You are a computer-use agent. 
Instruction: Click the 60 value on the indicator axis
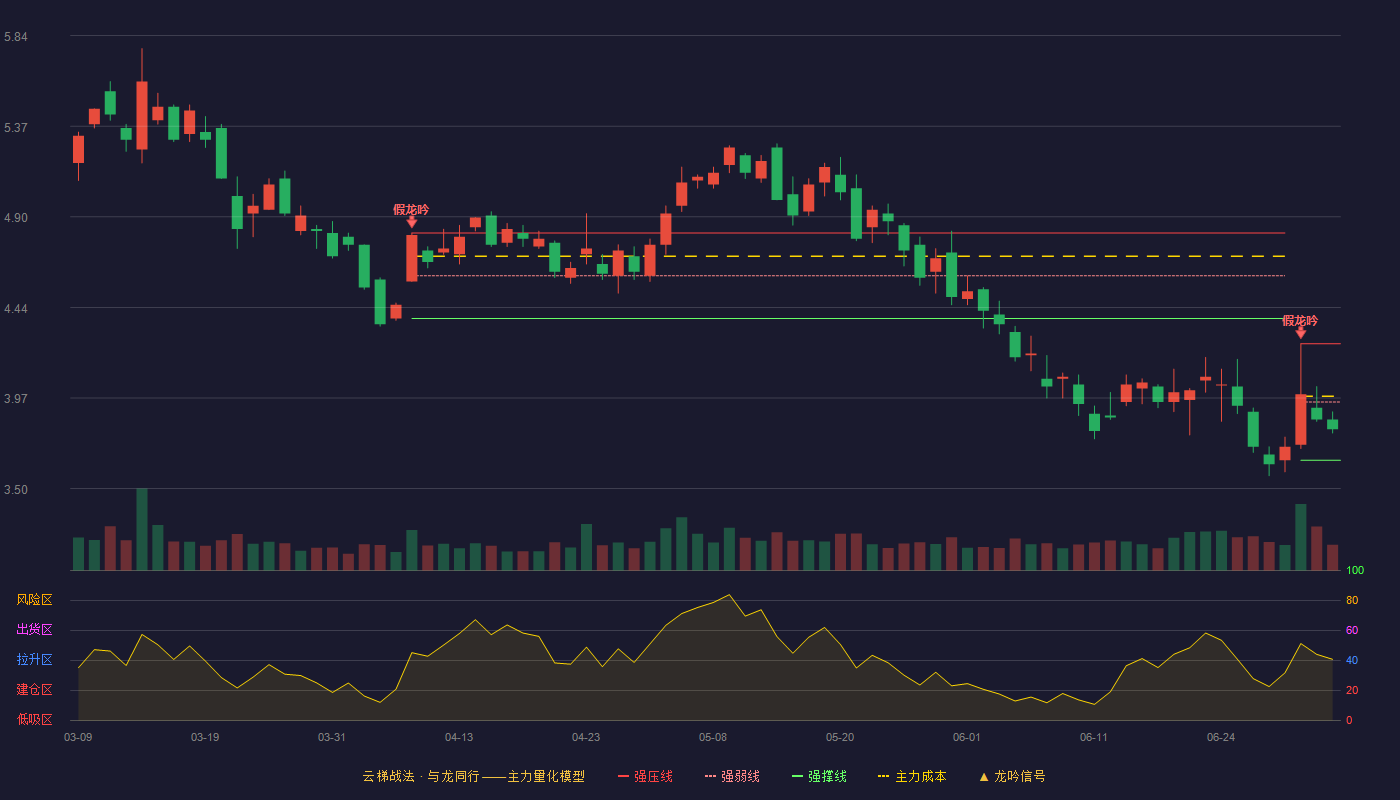1352,630
